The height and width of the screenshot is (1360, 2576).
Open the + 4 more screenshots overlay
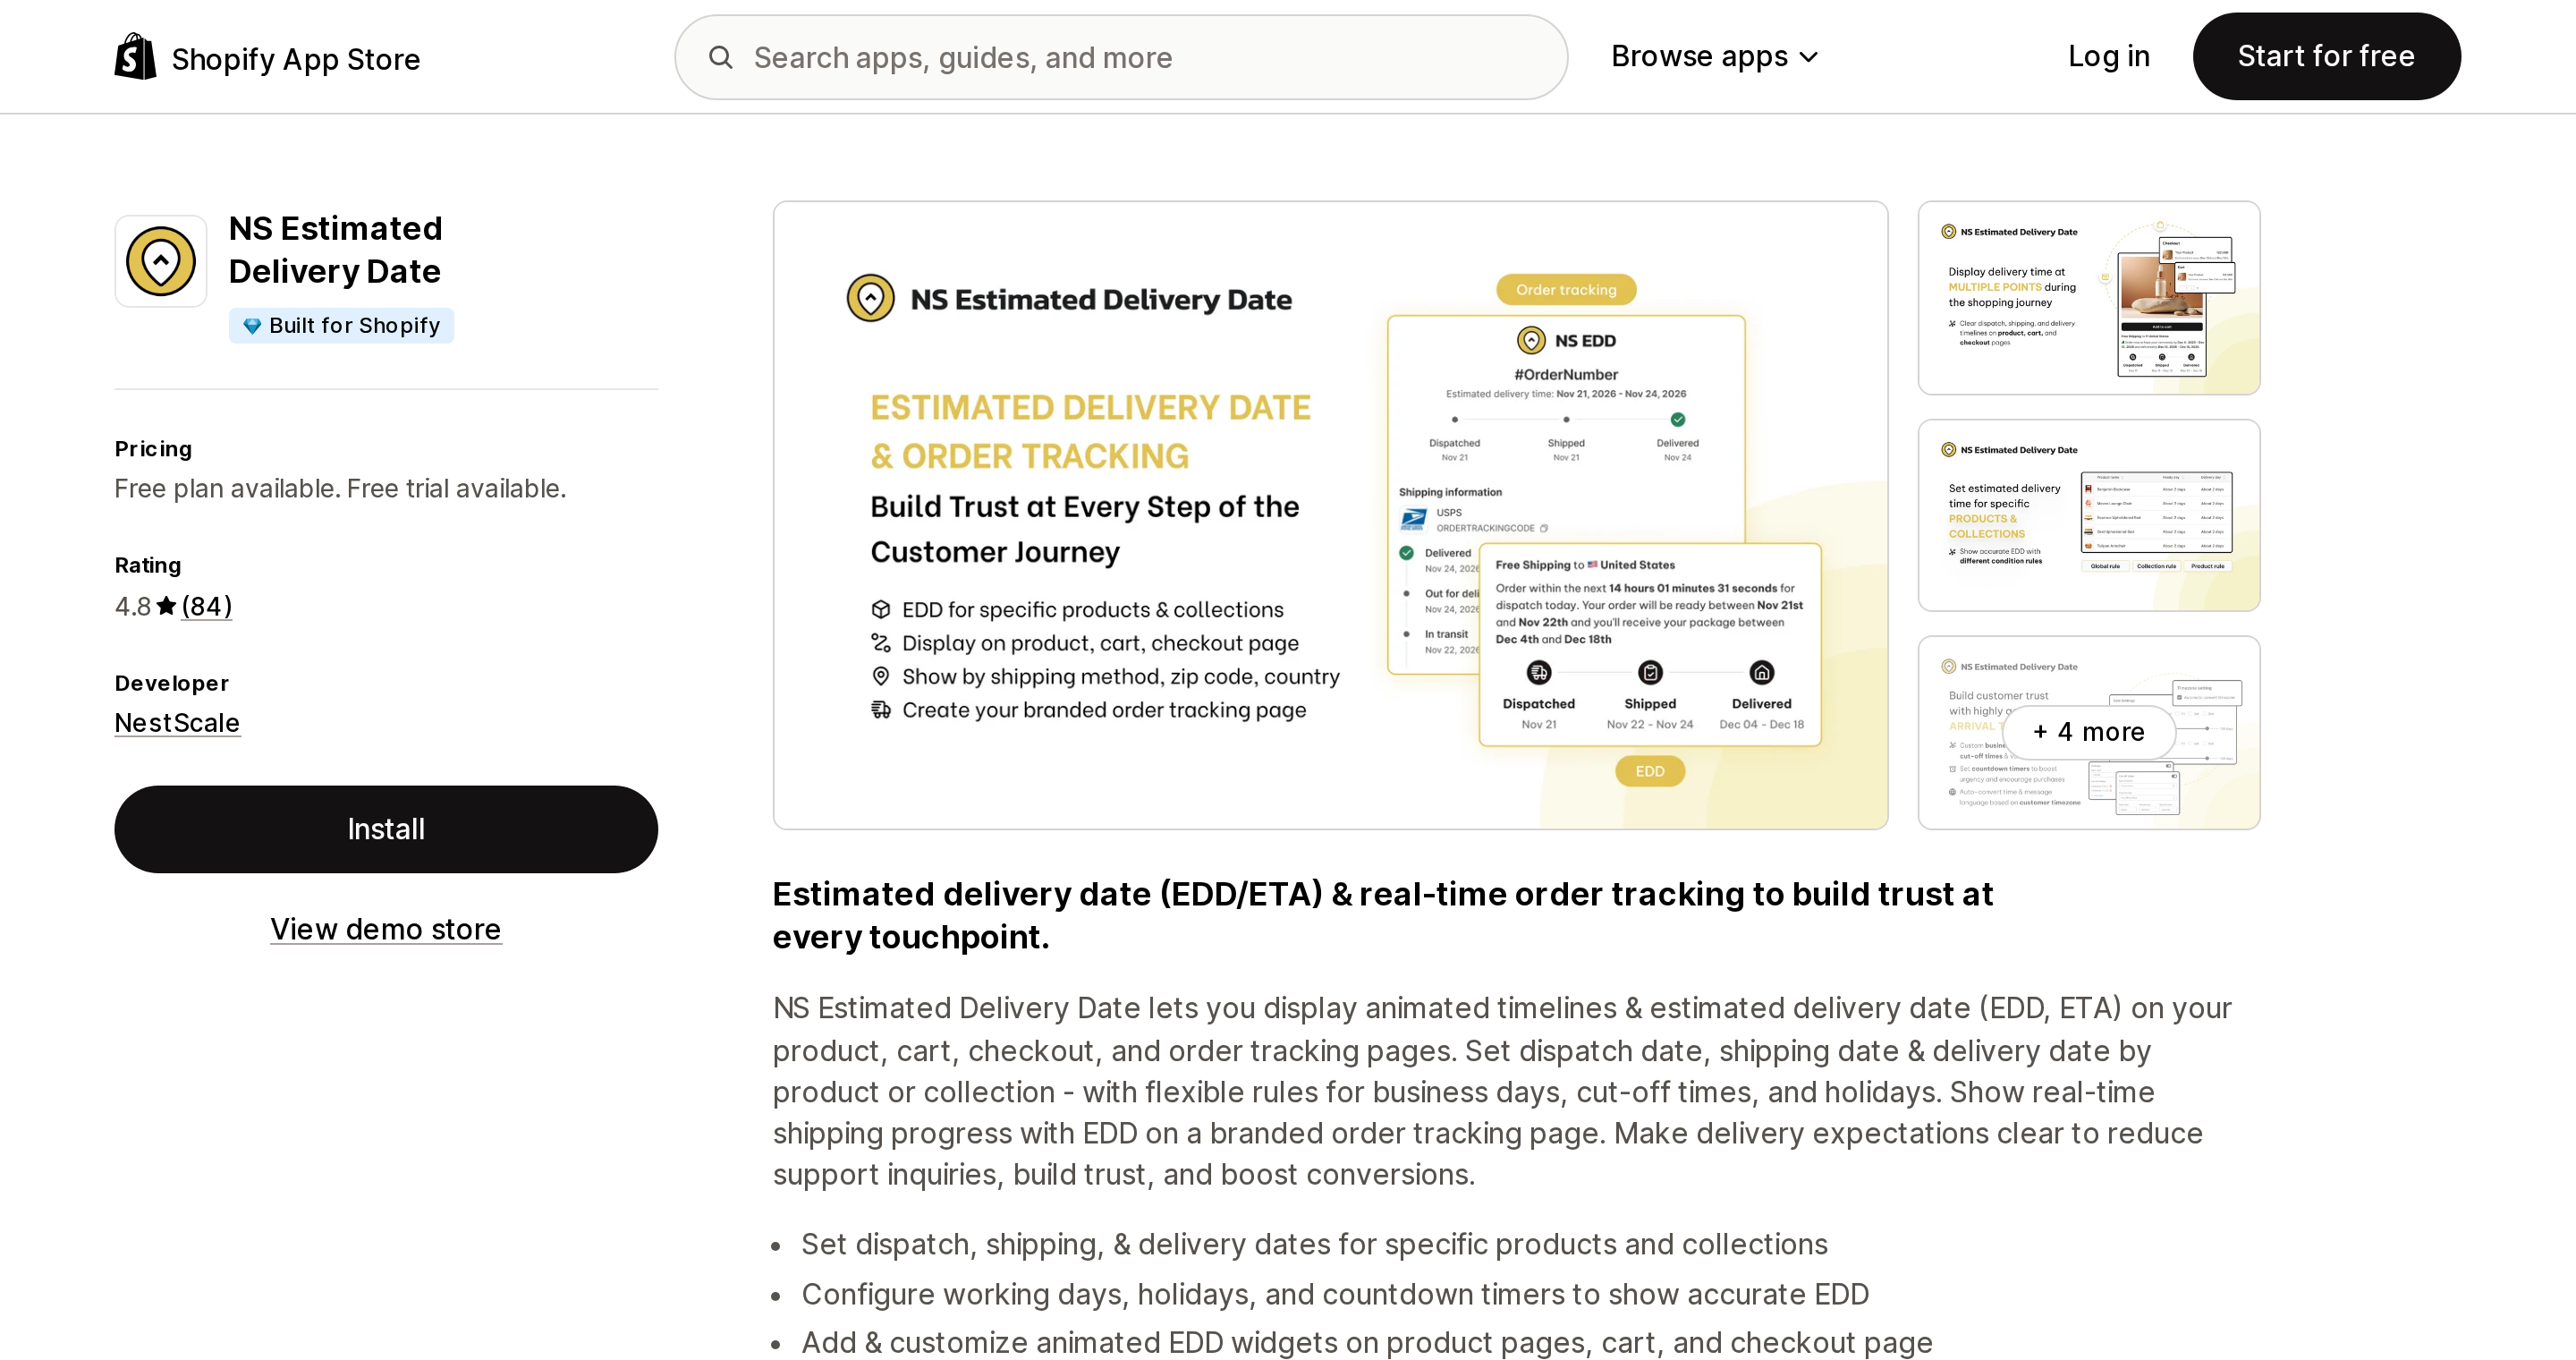pos(2089,732)
